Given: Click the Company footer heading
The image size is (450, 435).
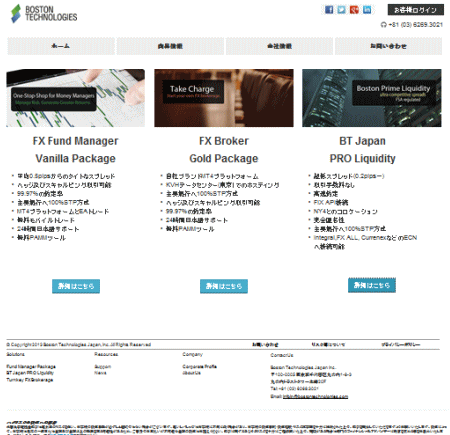Looking at the screenshot, I should click(192, 354).
